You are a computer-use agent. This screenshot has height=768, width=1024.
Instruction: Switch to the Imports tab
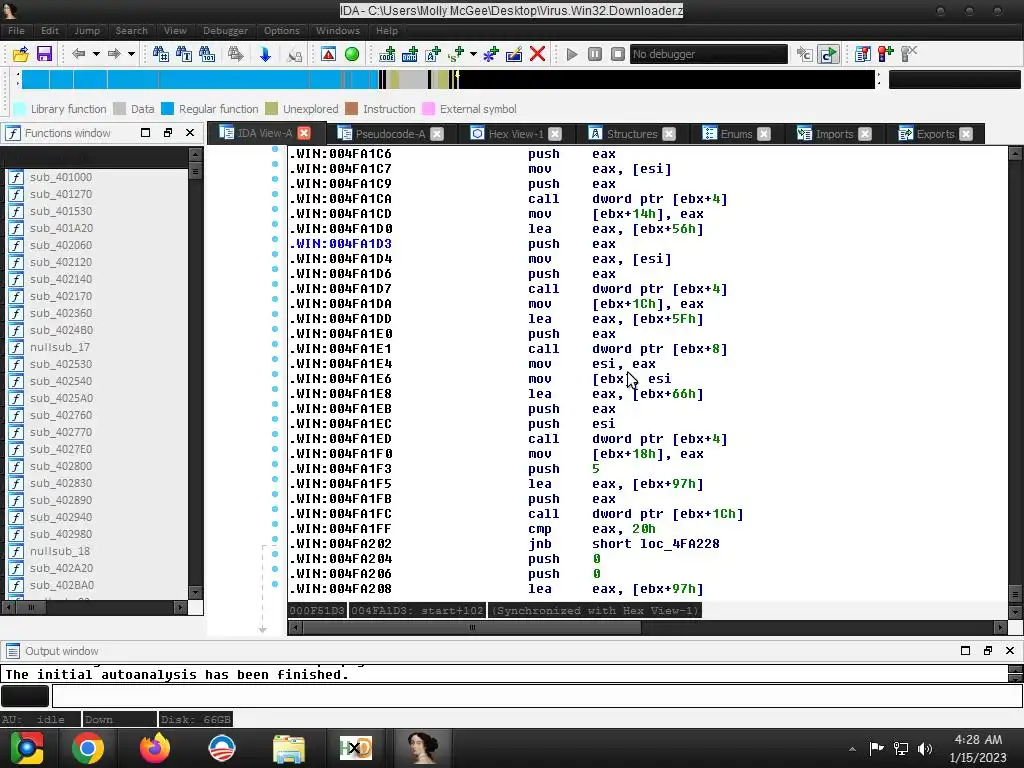(834, 134)
